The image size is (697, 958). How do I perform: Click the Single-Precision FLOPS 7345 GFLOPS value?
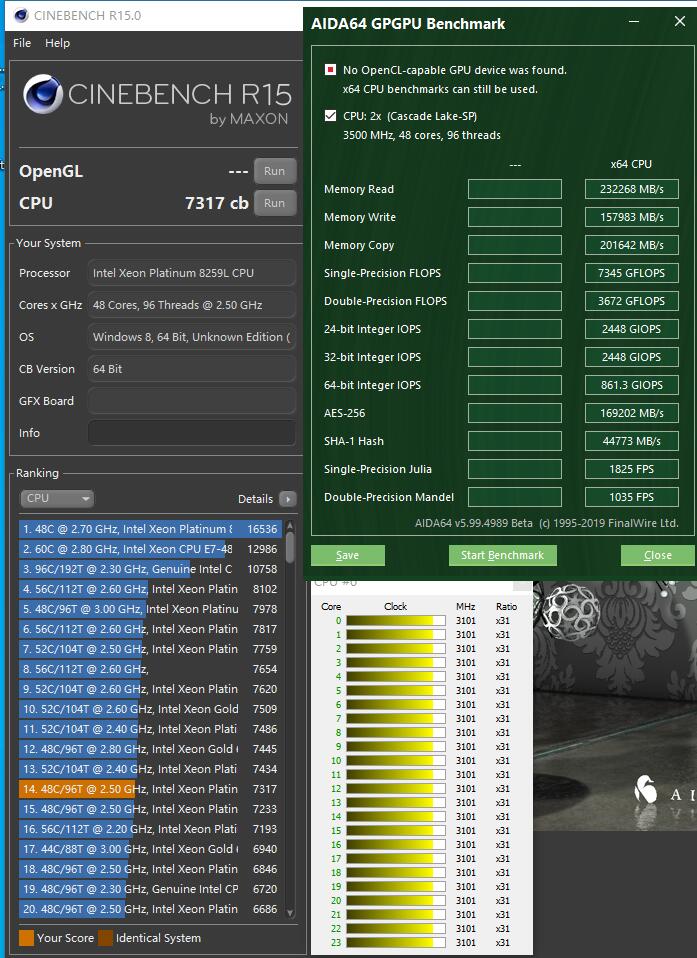tap(632, 273)
